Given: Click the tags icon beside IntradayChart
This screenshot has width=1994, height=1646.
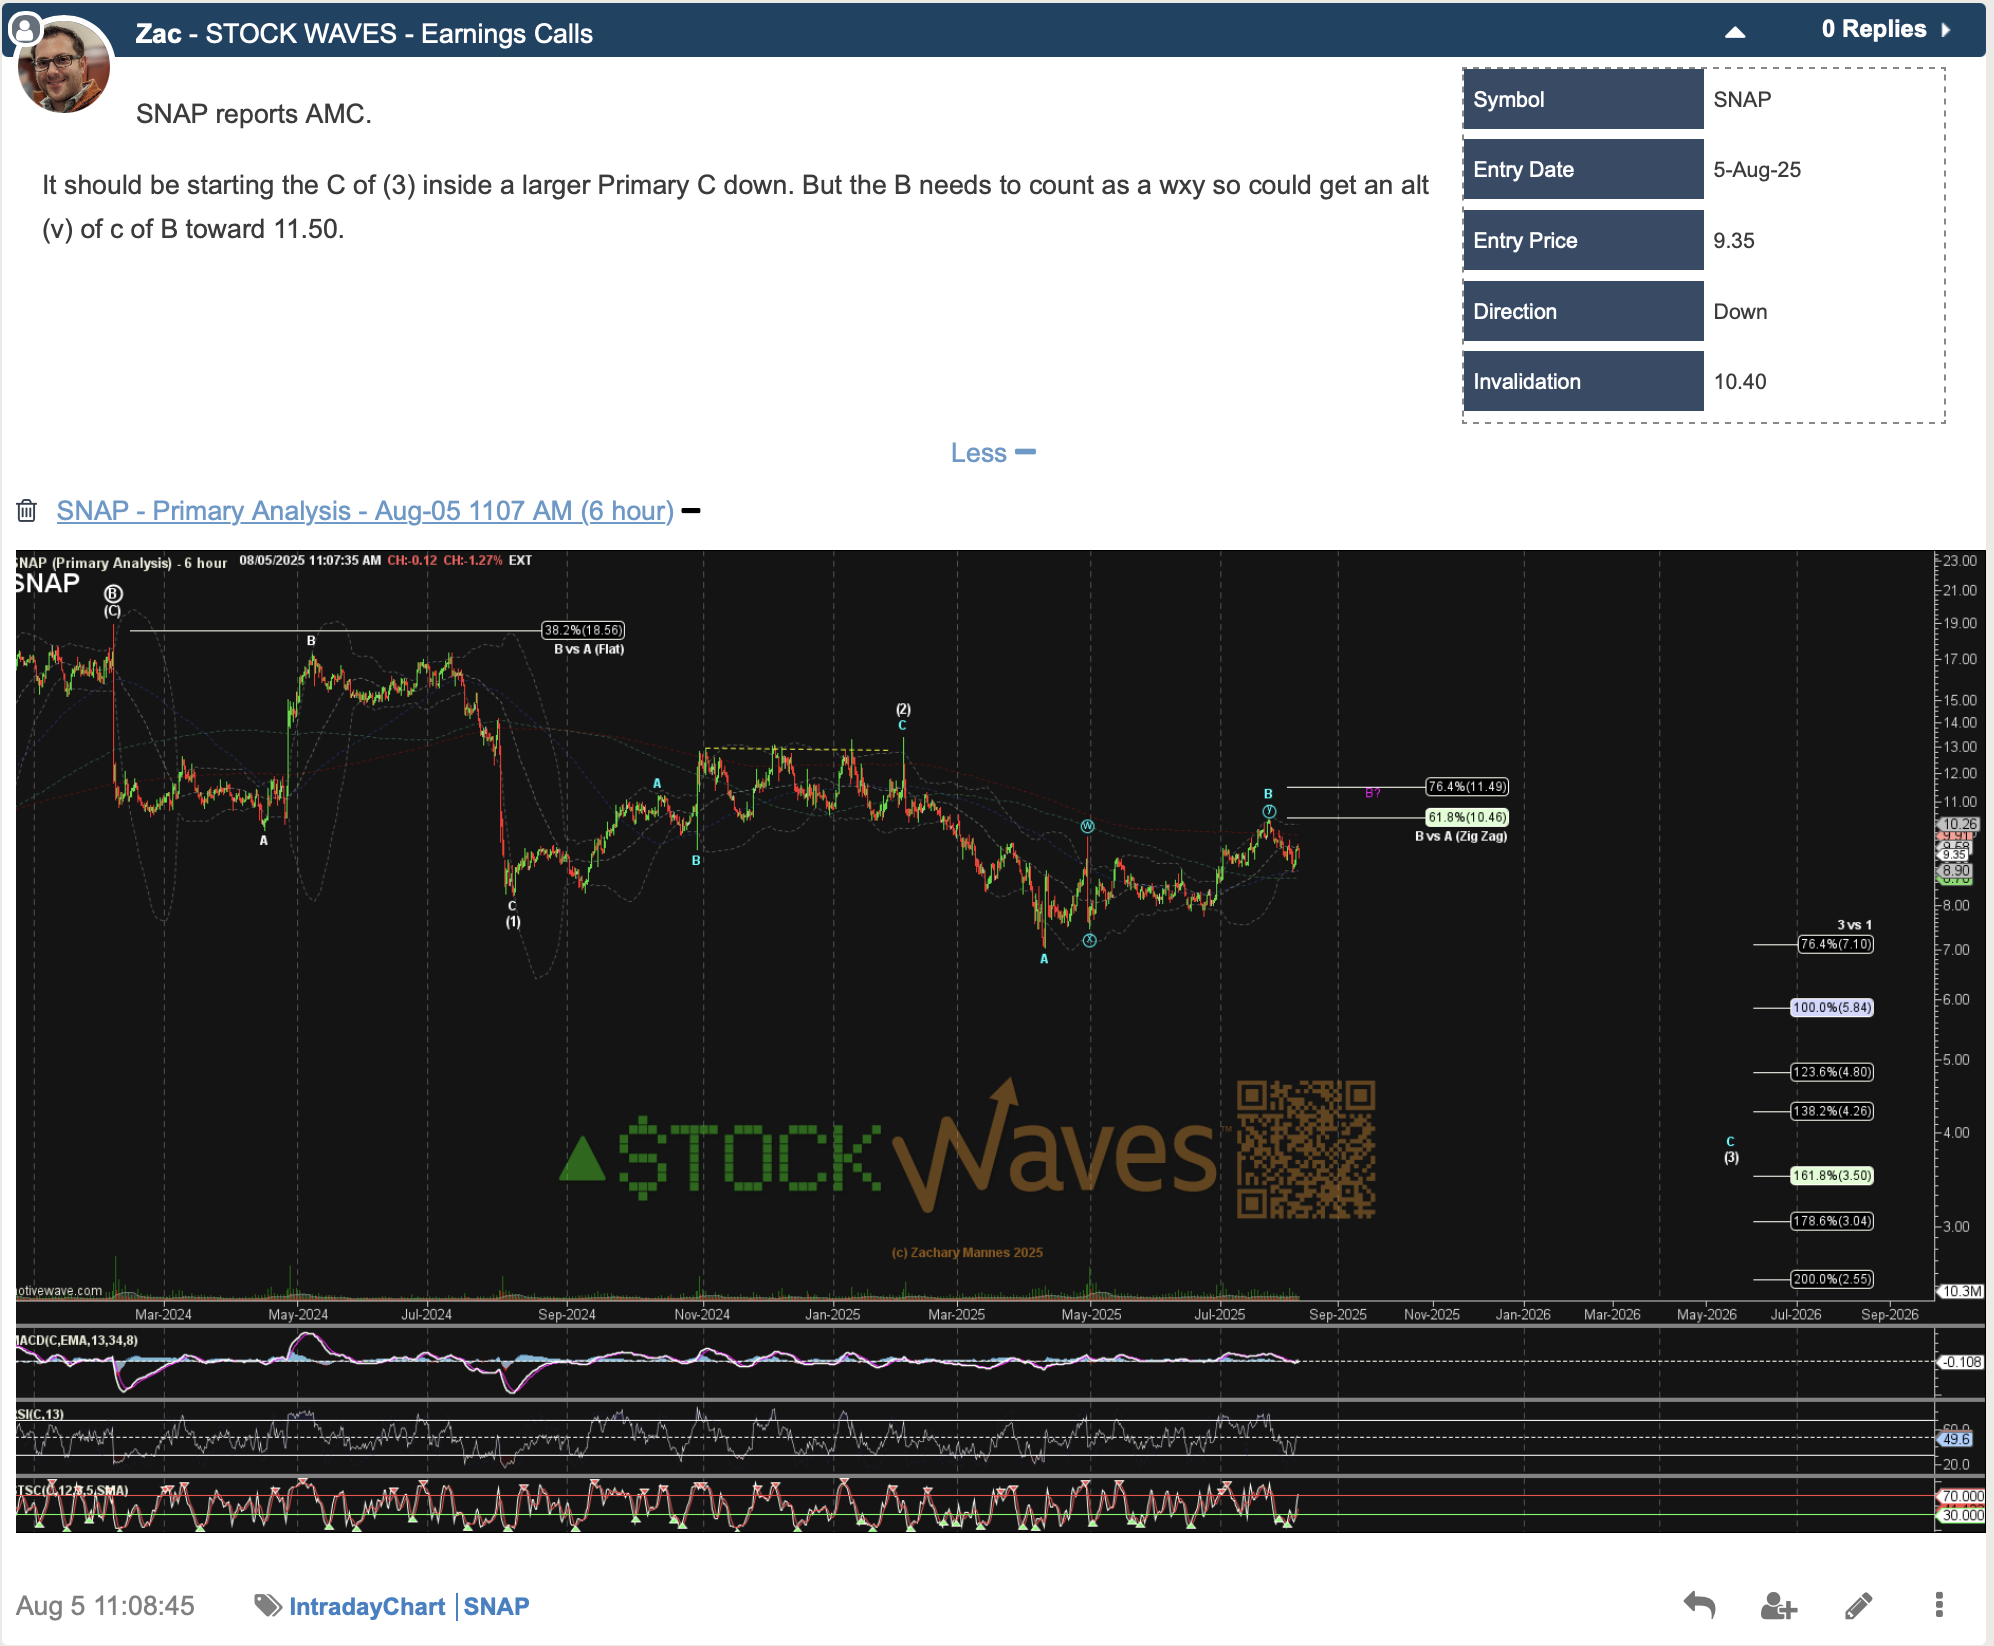Looking at the screenshot, I should pos(267,1605).
